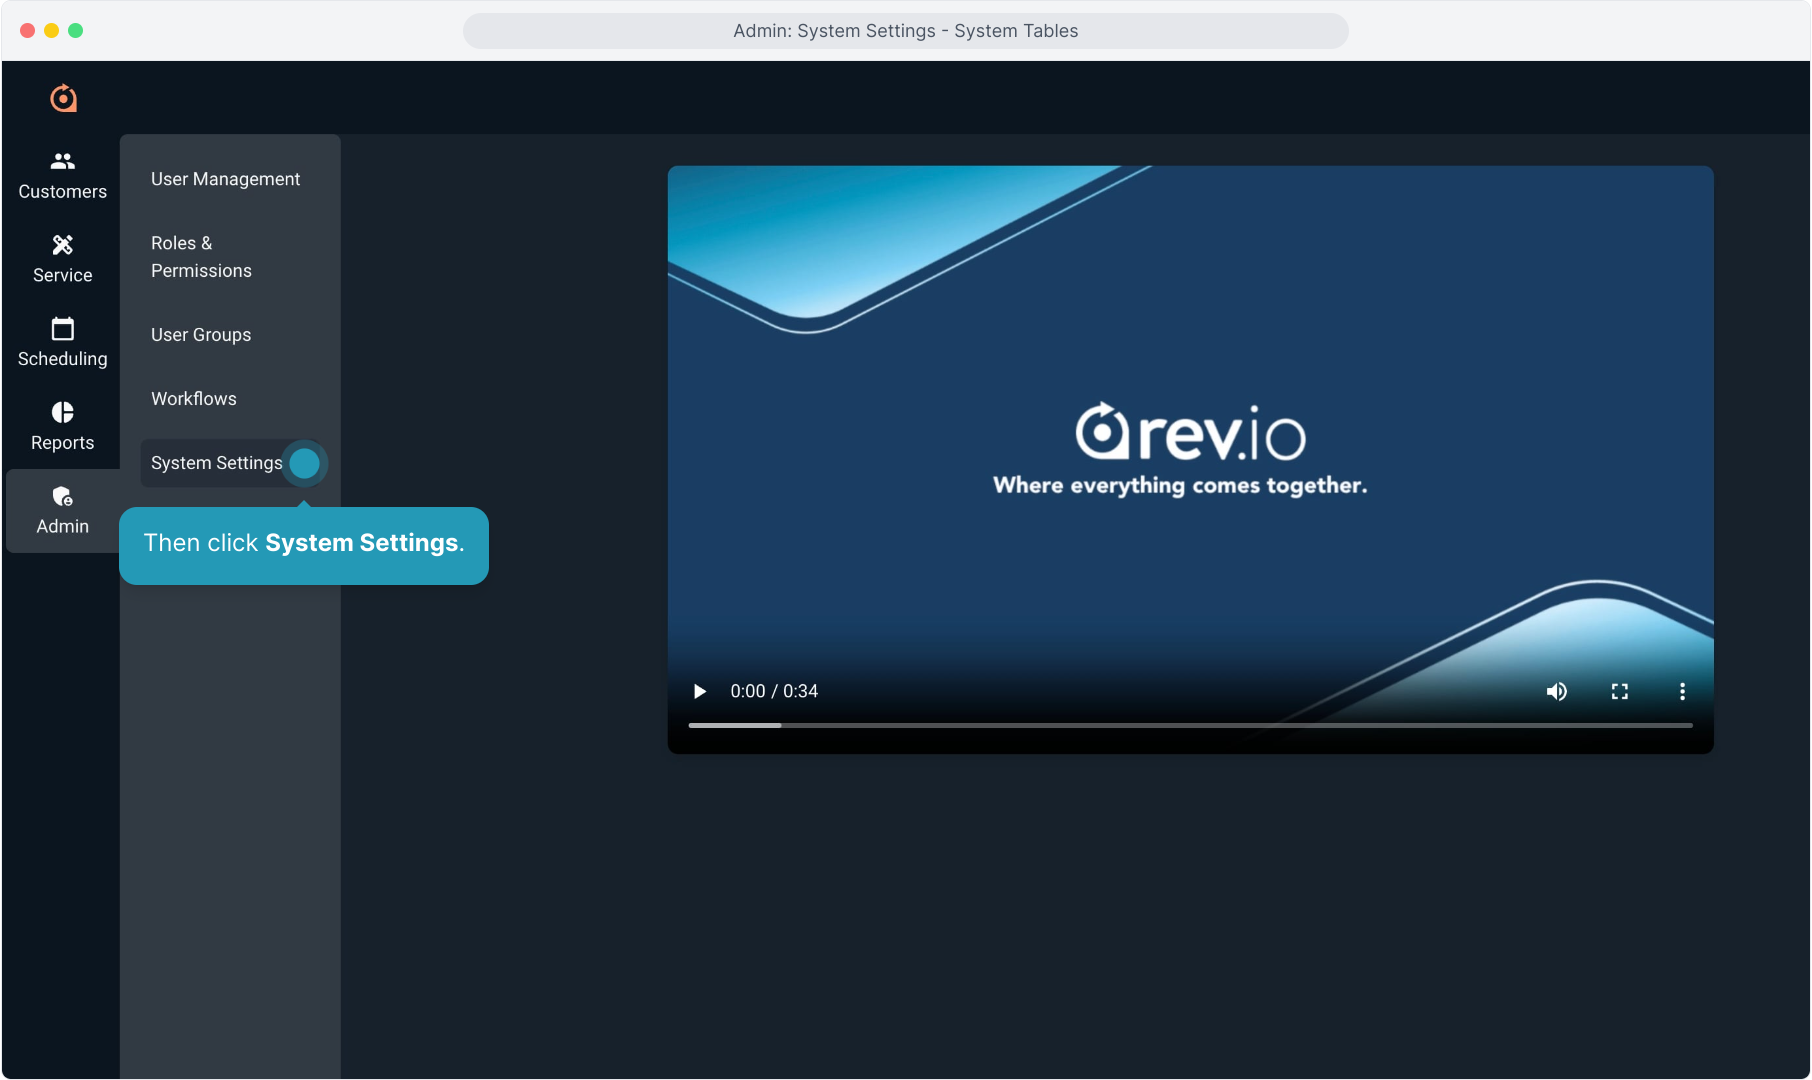Play the rev.io video
Viewport: 1812px width, 1080px height.
click(x=700, y=691)
